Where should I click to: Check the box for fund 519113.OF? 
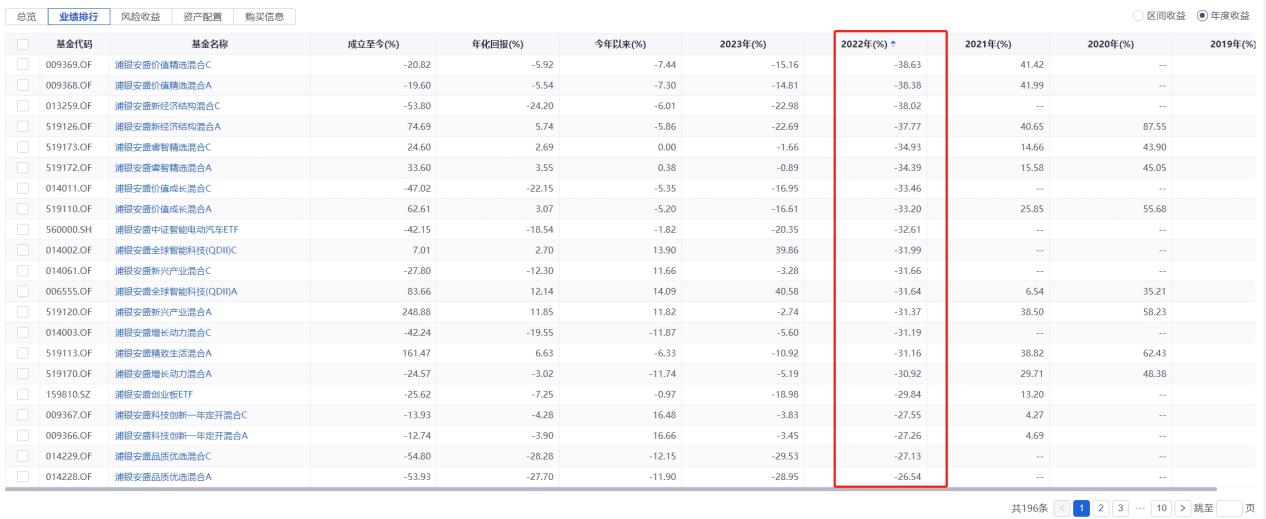22,352
